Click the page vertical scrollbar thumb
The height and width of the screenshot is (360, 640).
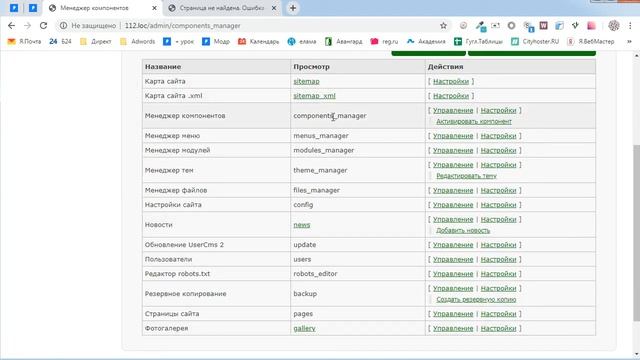click(636, 233)
